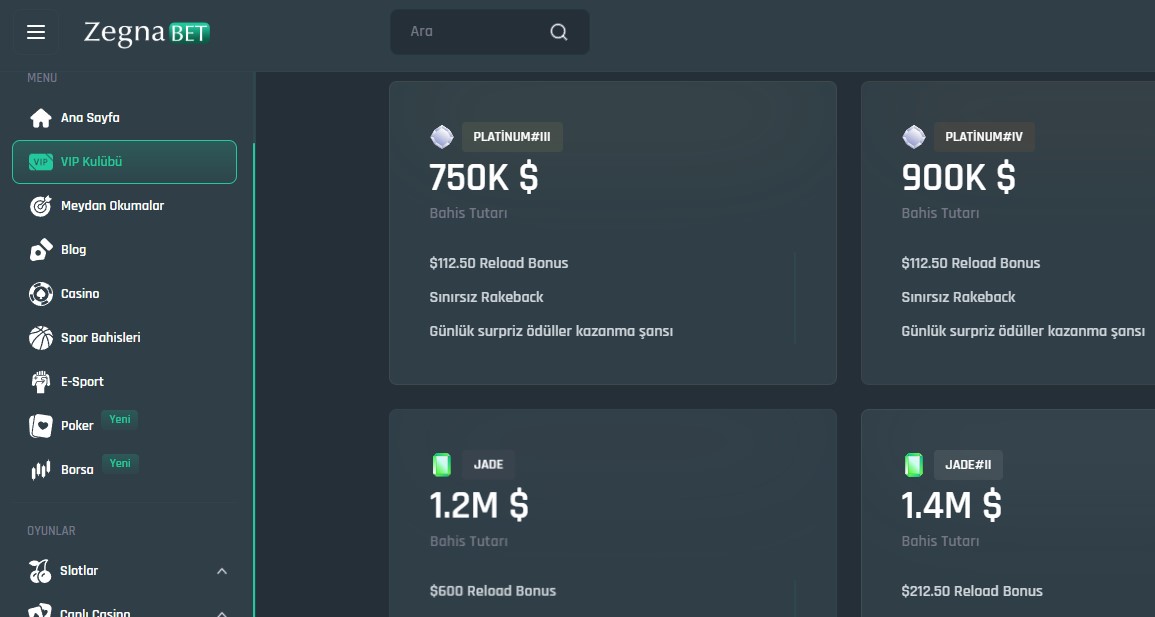Image resolution: width=1155 pixels, height=617 pixels.
Task: Click the Meydan Okumalar target icon
Action: coord(41,206)
